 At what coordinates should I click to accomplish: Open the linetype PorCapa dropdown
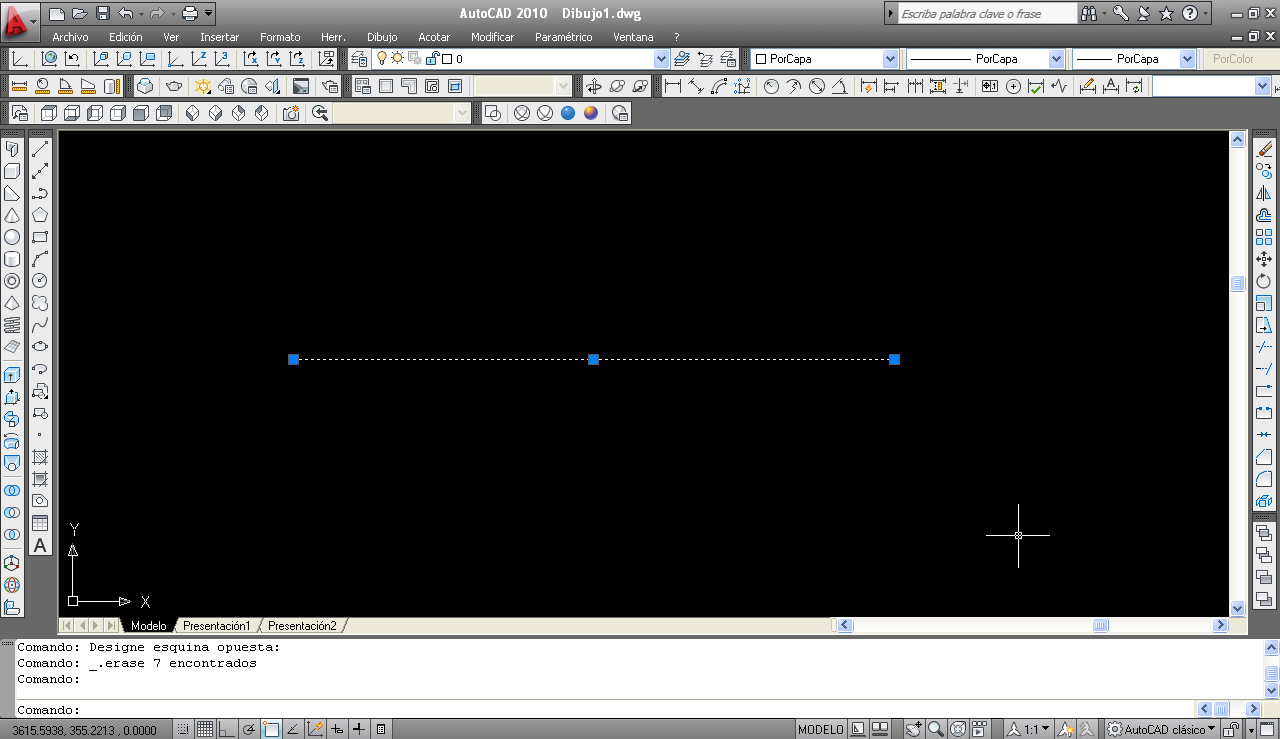click(x=1057, y=58)
